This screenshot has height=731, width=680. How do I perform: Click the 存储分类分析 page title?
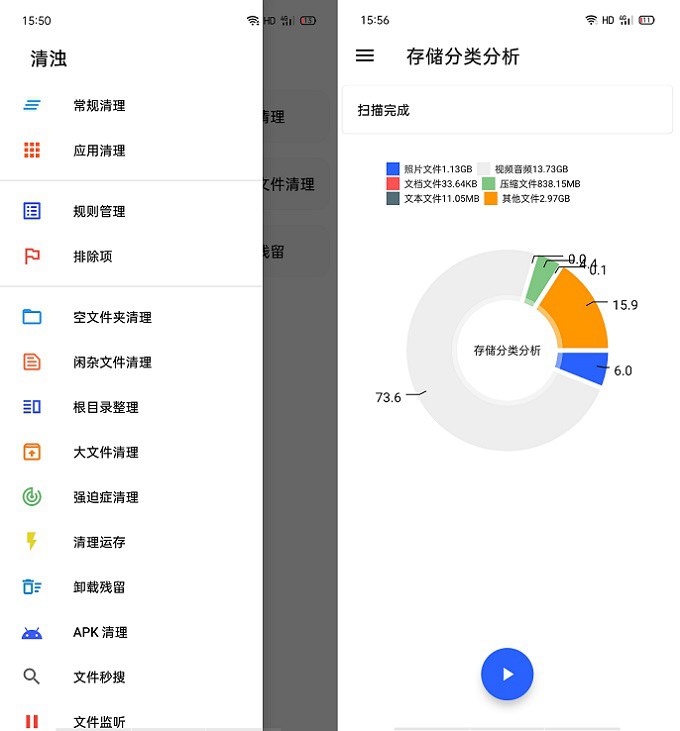coord(462,56)
